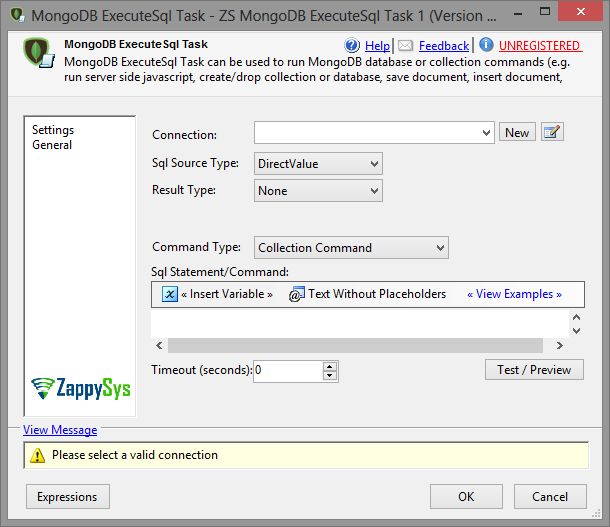Open the Help link
The width and height of the screenshot is (610, 527).
(377, 46)
